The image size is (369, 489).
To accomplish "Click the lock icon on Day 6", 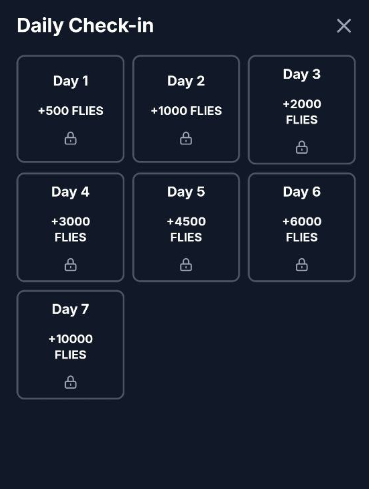I will (x=302, y=265).
